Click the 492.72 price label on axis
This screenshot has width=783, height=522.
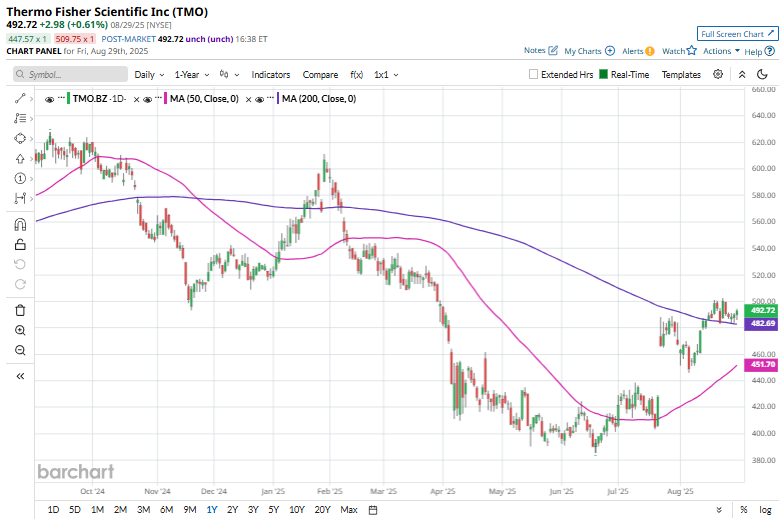click(761, 310)
